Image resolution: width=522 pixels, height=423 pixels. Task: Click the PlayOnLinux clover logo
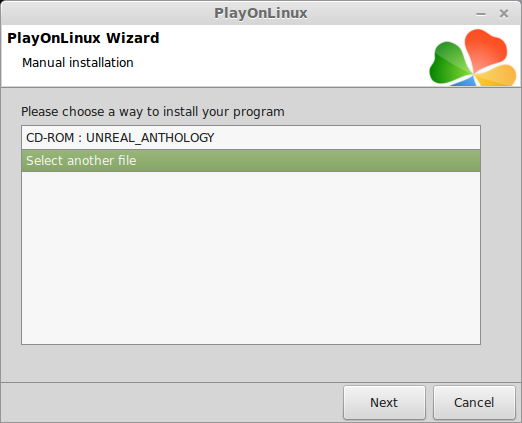[473, 57]
